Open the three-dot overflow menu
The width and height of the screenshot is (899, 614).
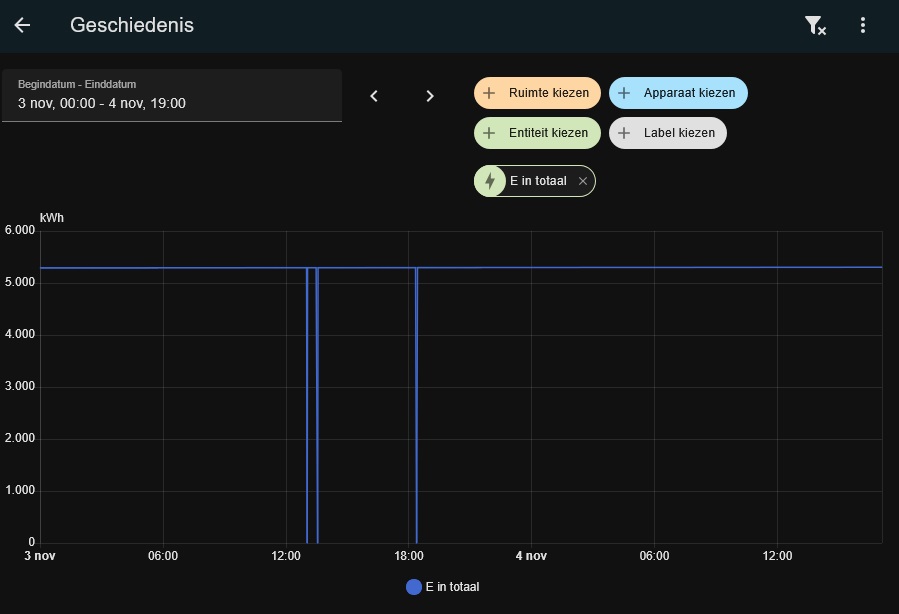[863, 25]
